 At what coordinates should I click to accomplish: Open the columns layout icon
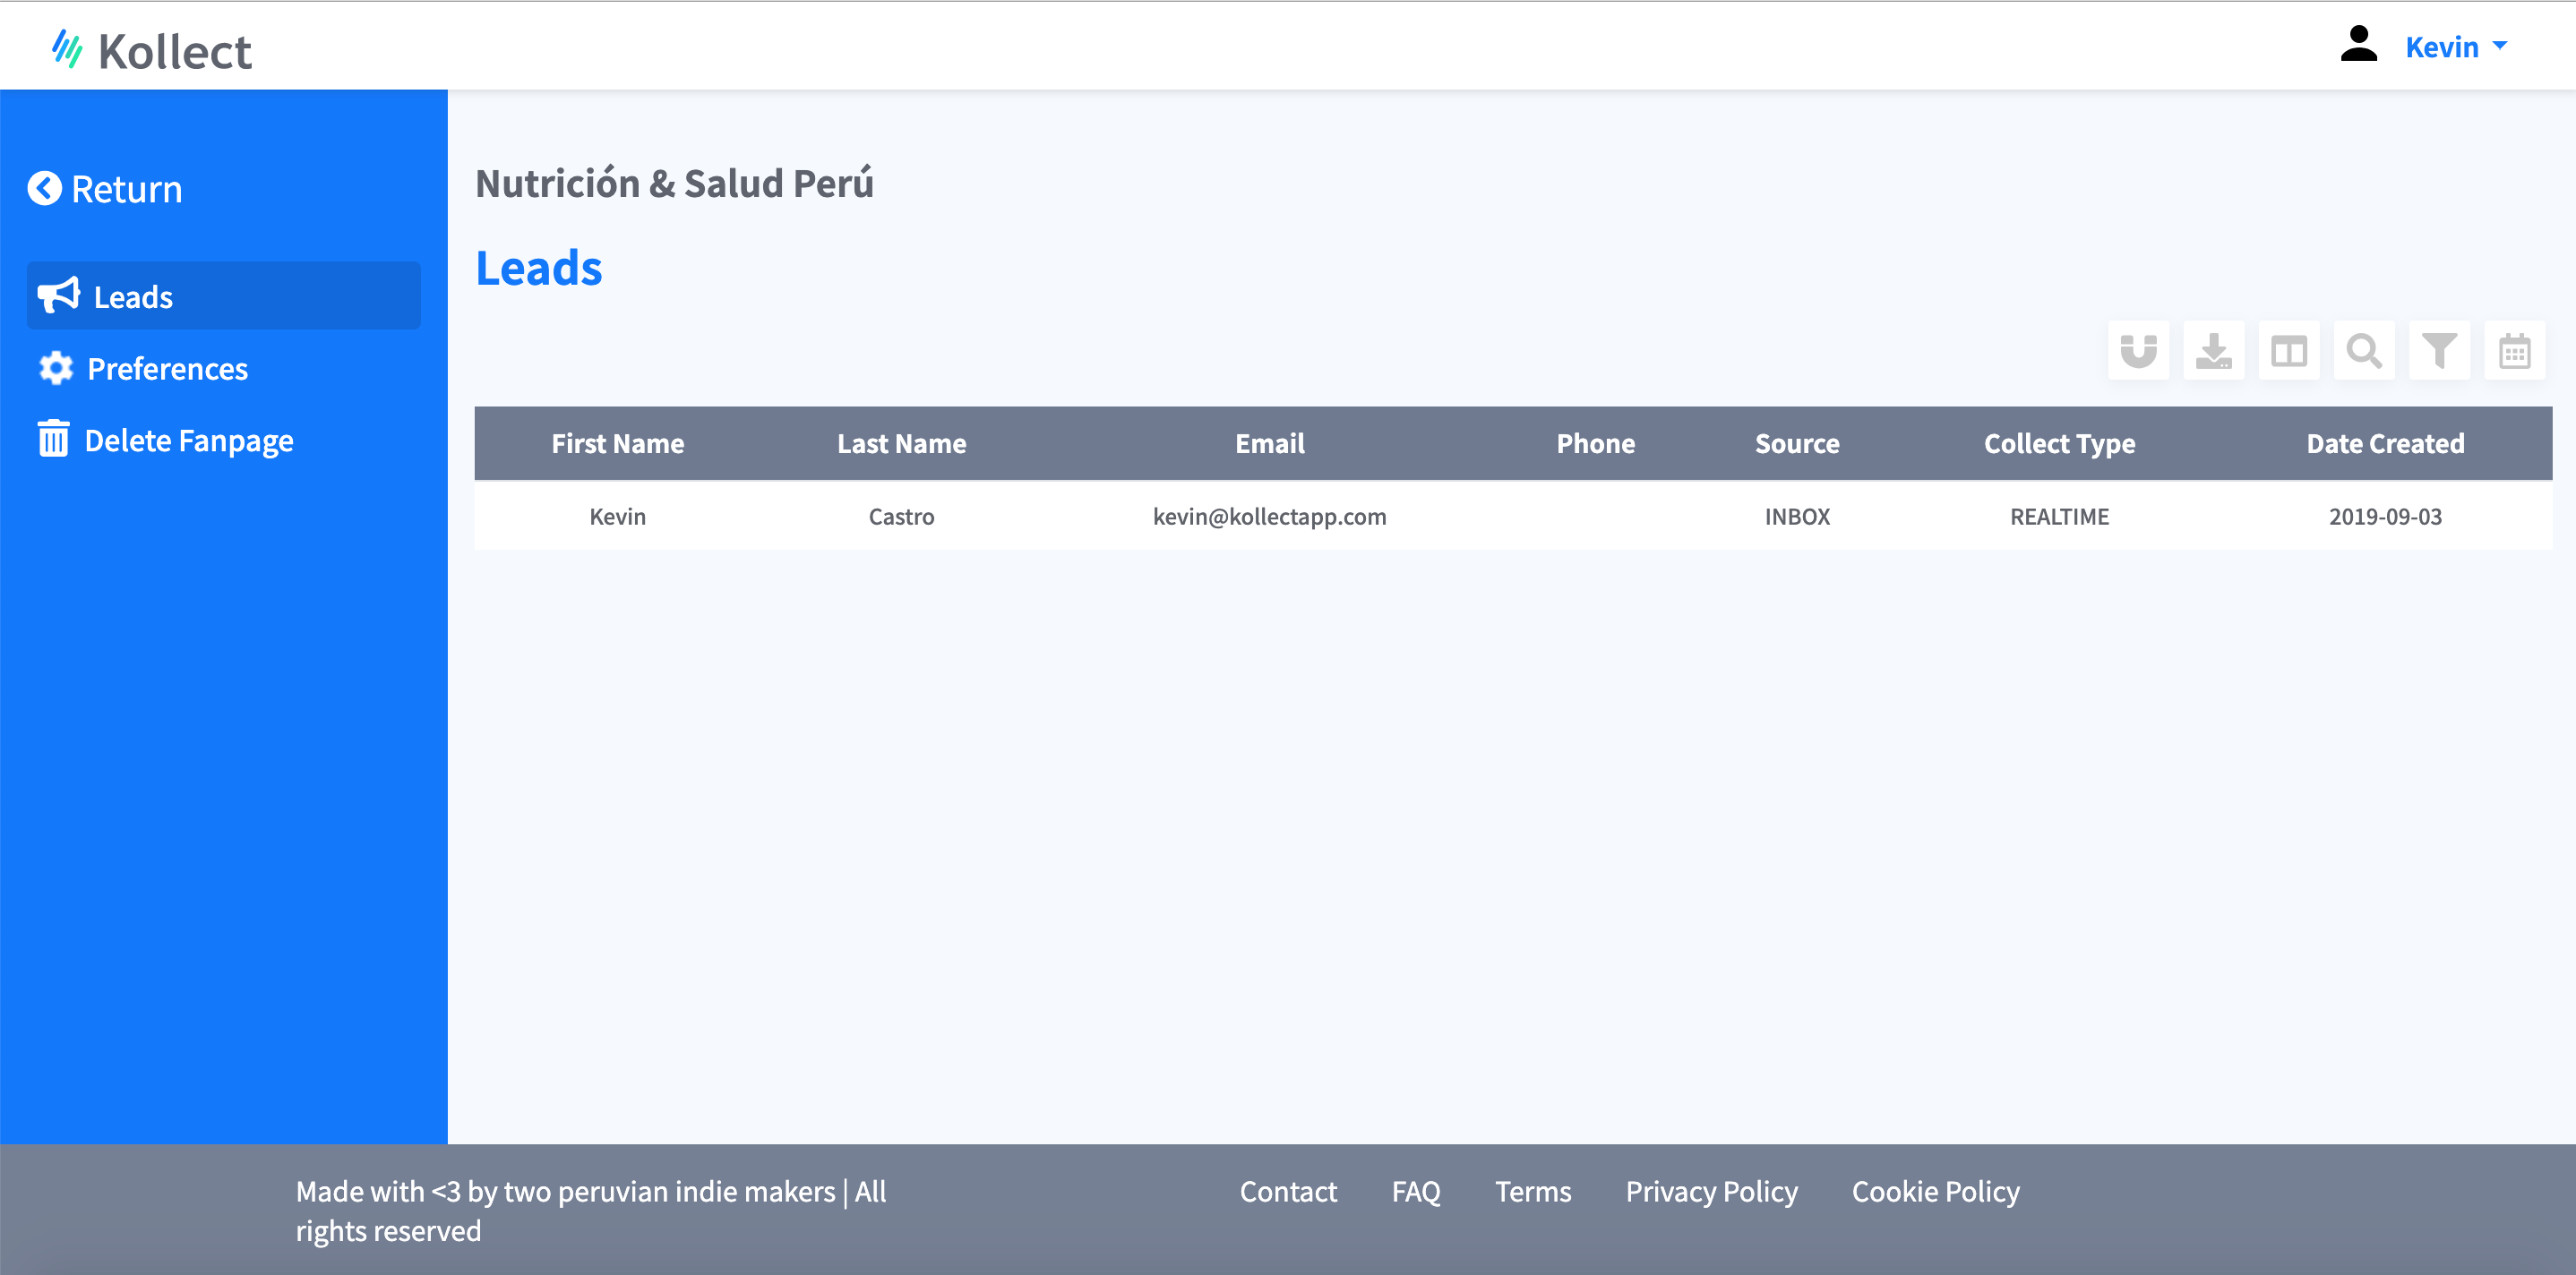point(2288,351)
